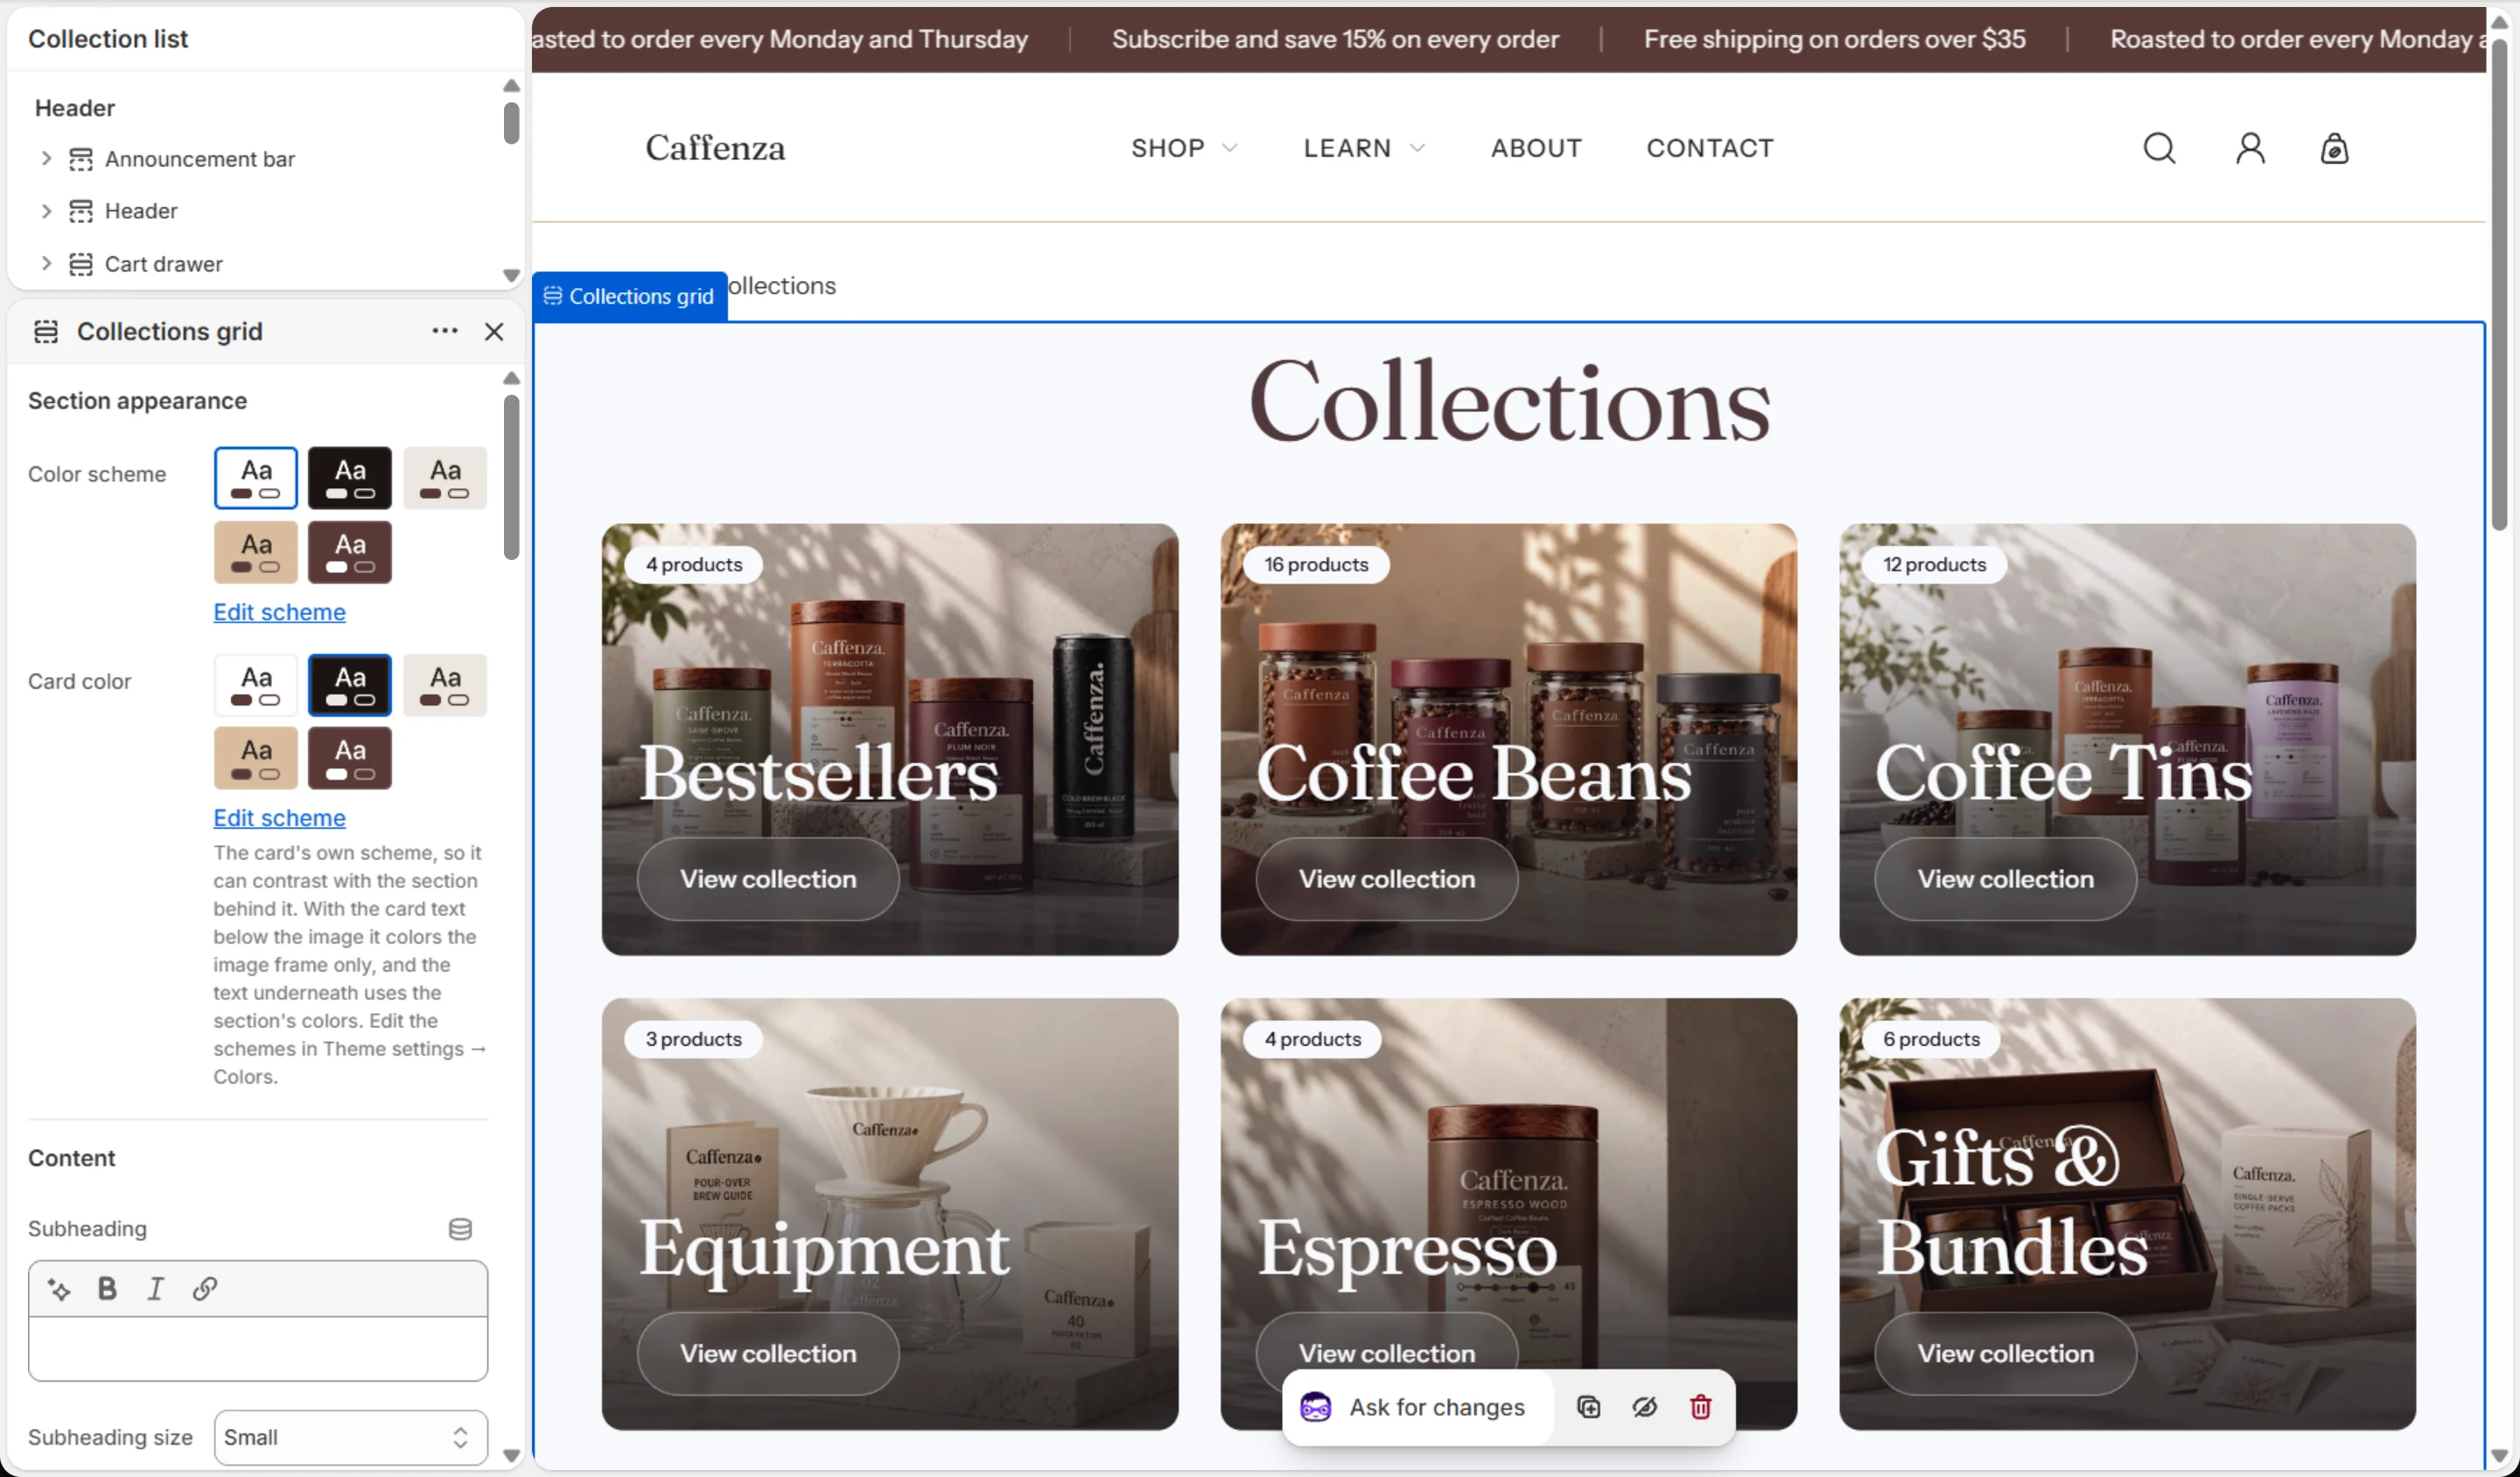Expand the Cart drawer tree item
The height and width of the screenshot is (1477, 2520).
46,264
